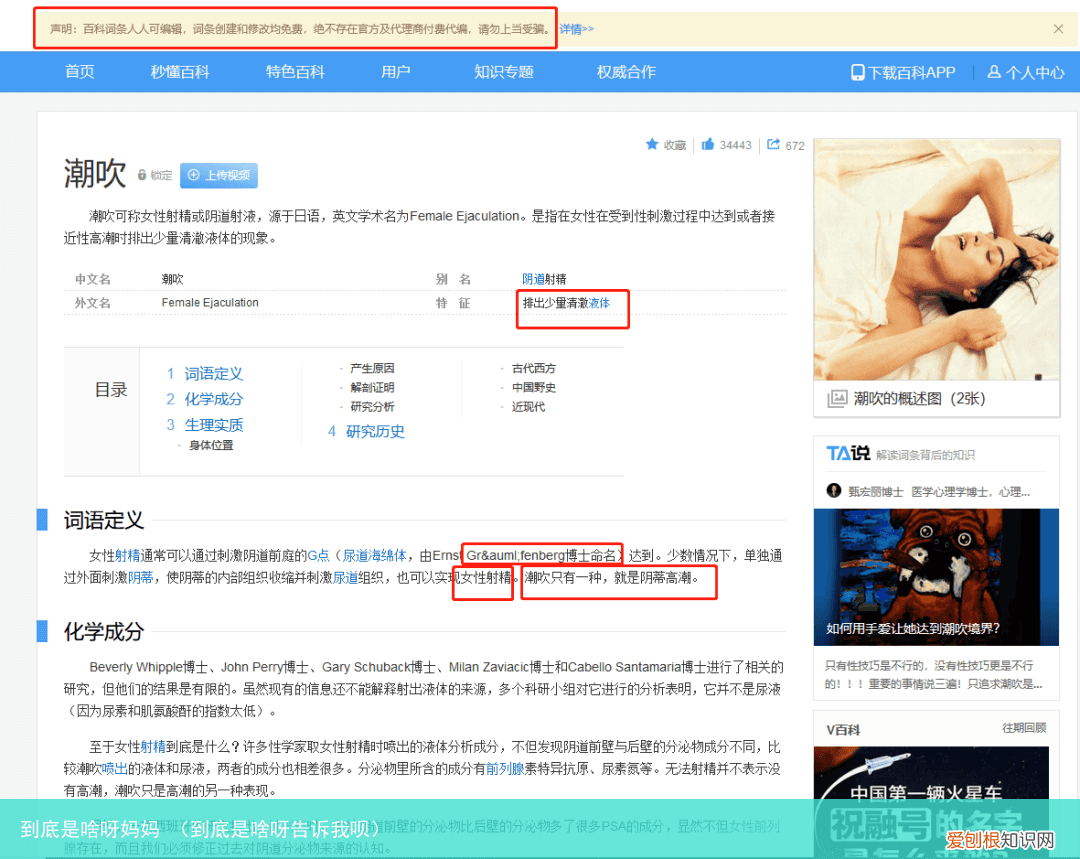Image resolution: width=1080 pixels, height=859 pixels.
Task: Jump to 产生原因 sub-entry
Action: 372,368
